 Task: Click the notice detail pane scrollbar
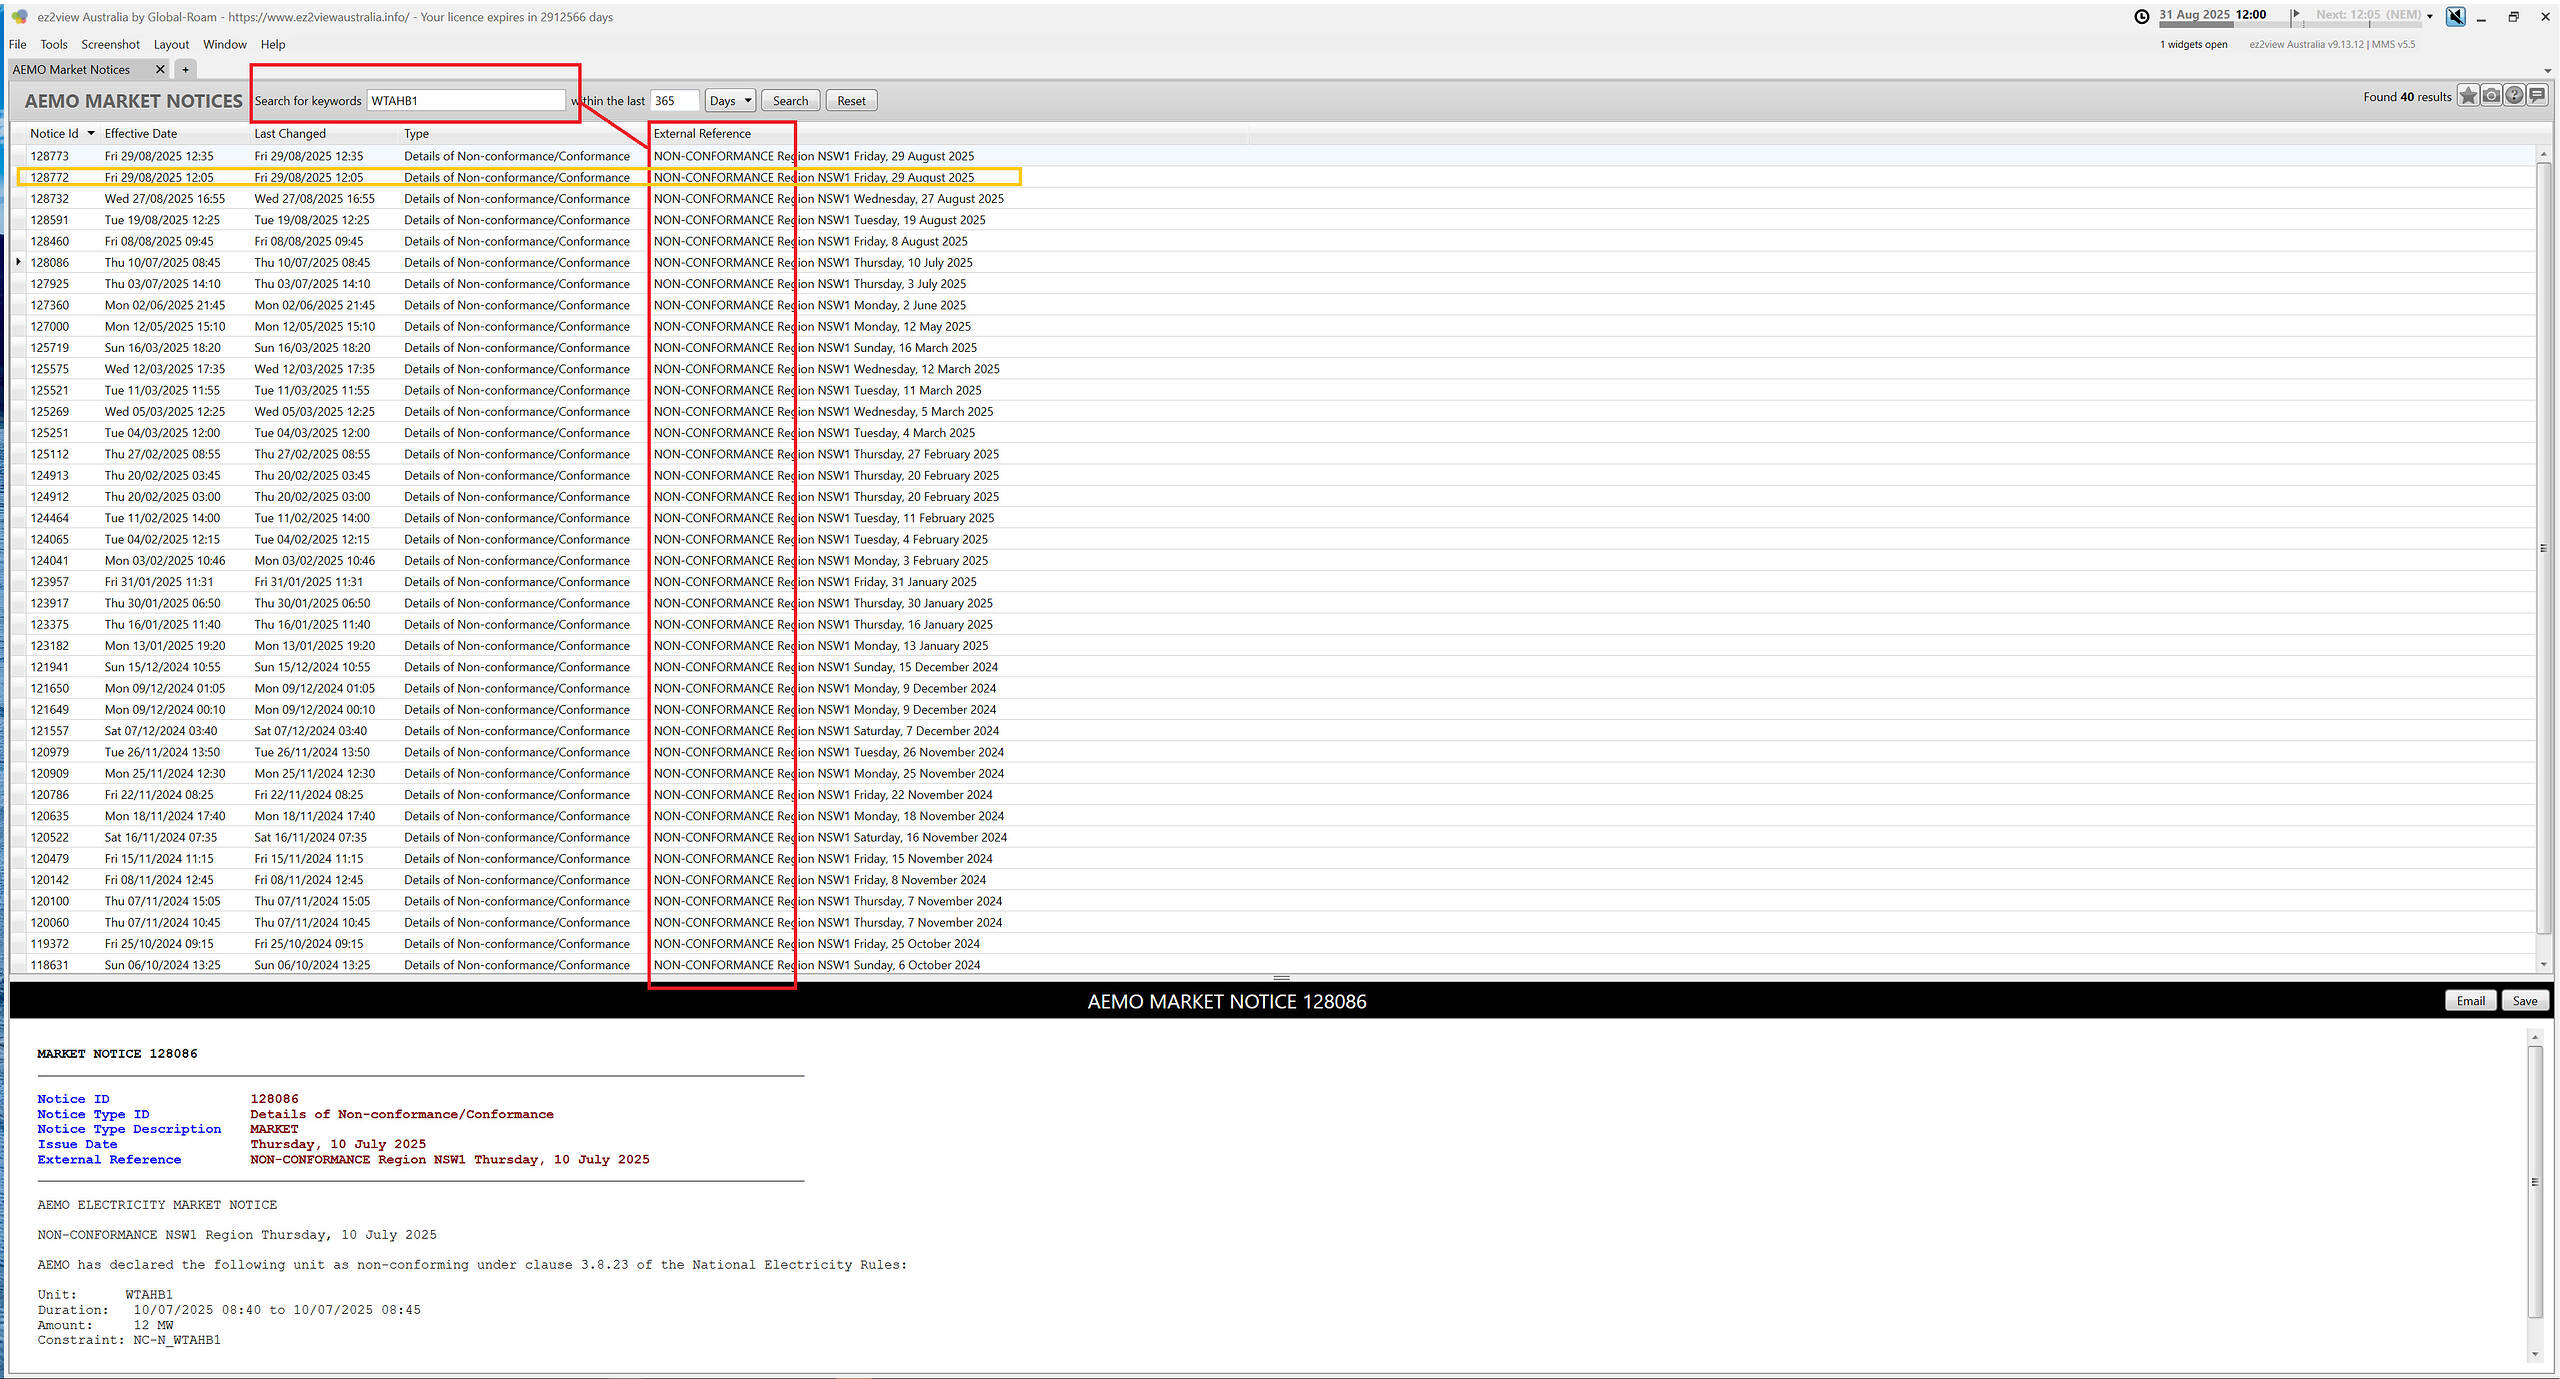tap(2535, 1182)
